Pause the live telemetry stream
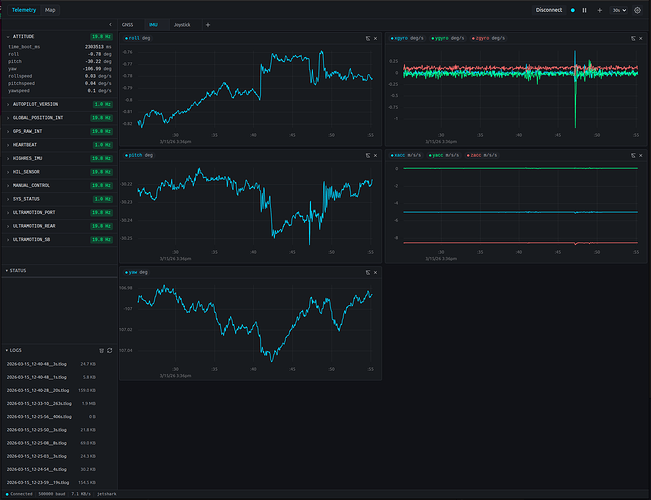Image resolution: width=651 pixels, height=500 pixels. tap(584, 10)
